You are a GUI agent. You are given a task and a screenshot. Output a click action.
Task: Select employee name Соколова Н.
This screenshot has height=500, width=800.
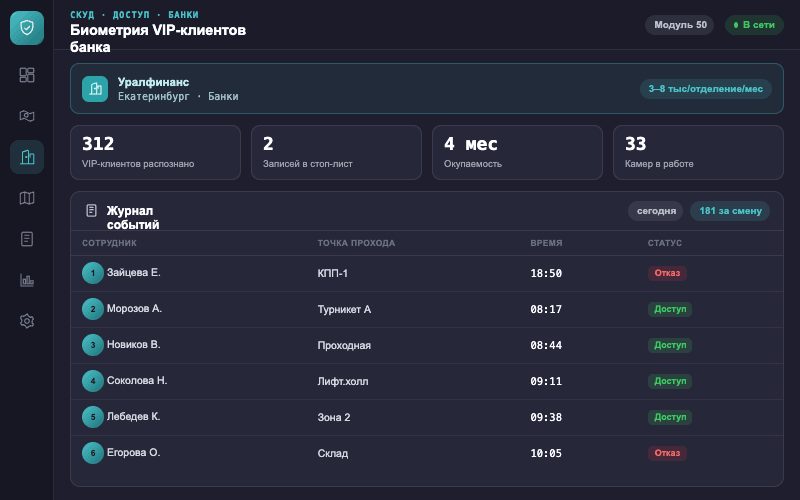(137, 381)
